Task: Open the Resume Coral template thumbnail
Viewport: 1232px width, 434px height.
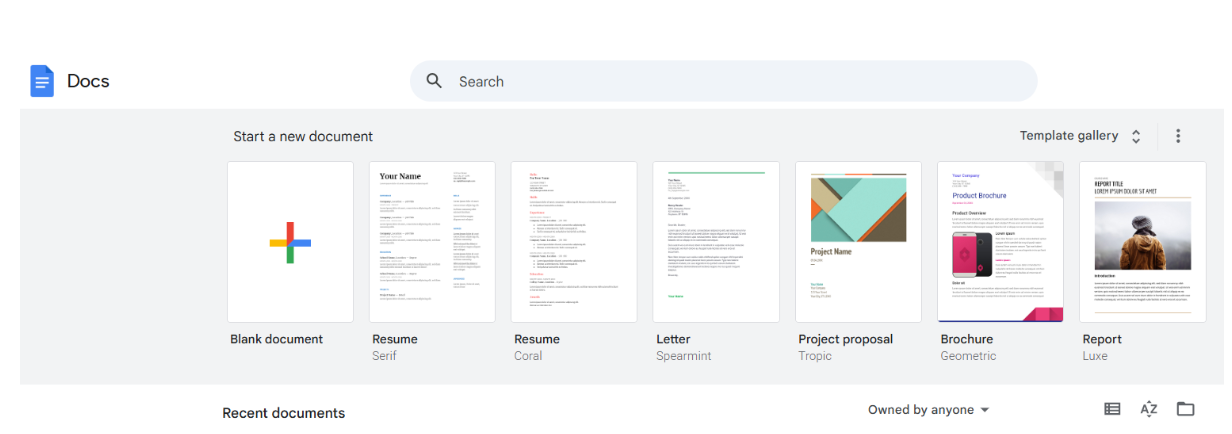Action: point(574,242)
